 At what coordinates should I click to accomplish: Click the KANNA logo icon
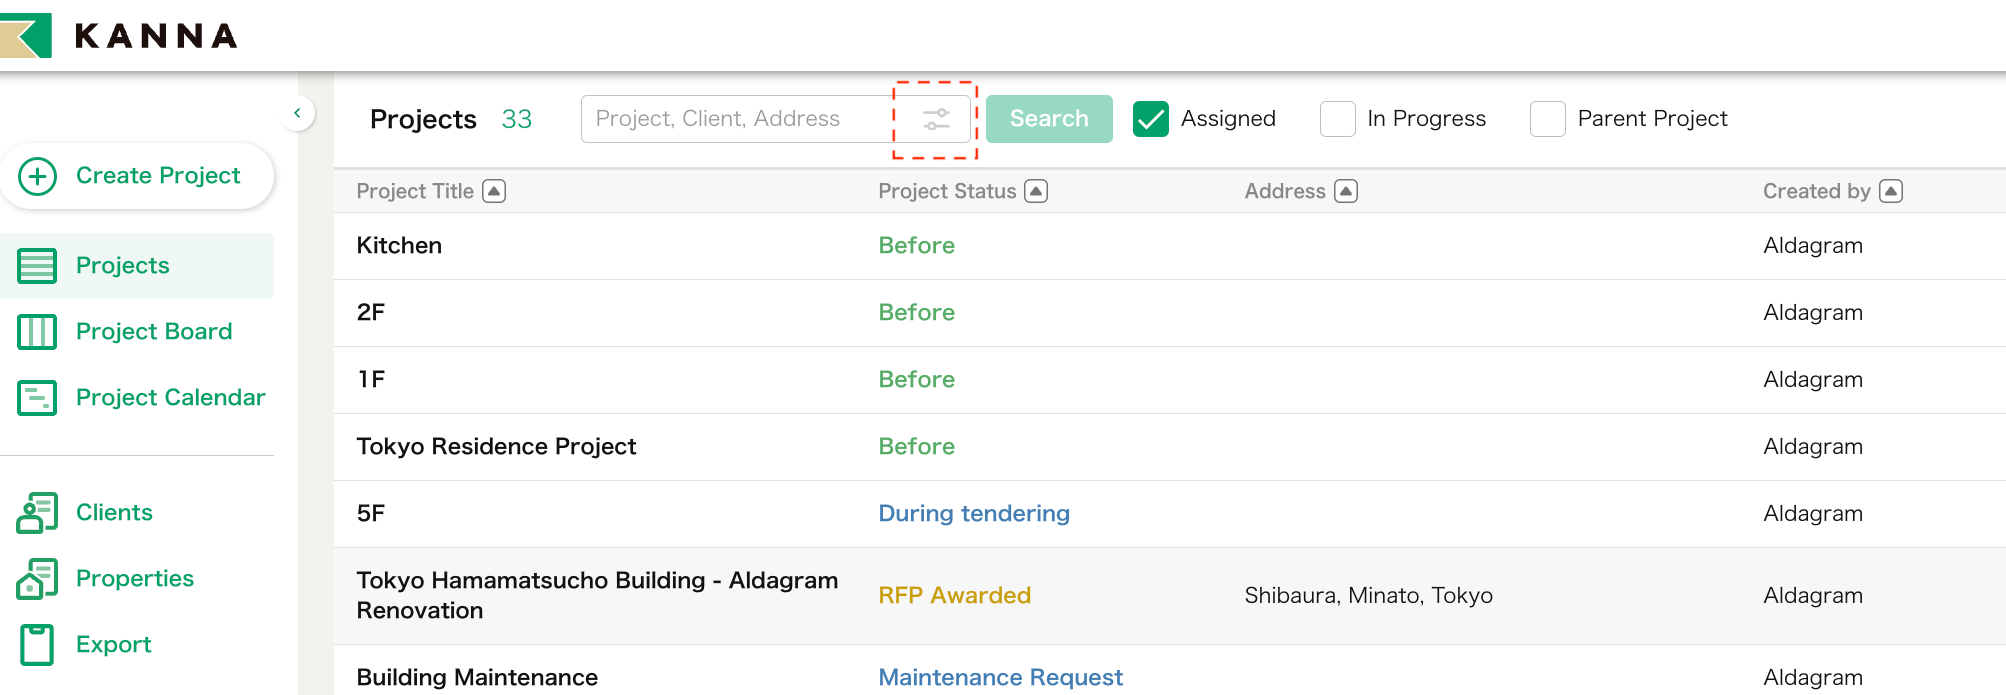tap(25, 35)
